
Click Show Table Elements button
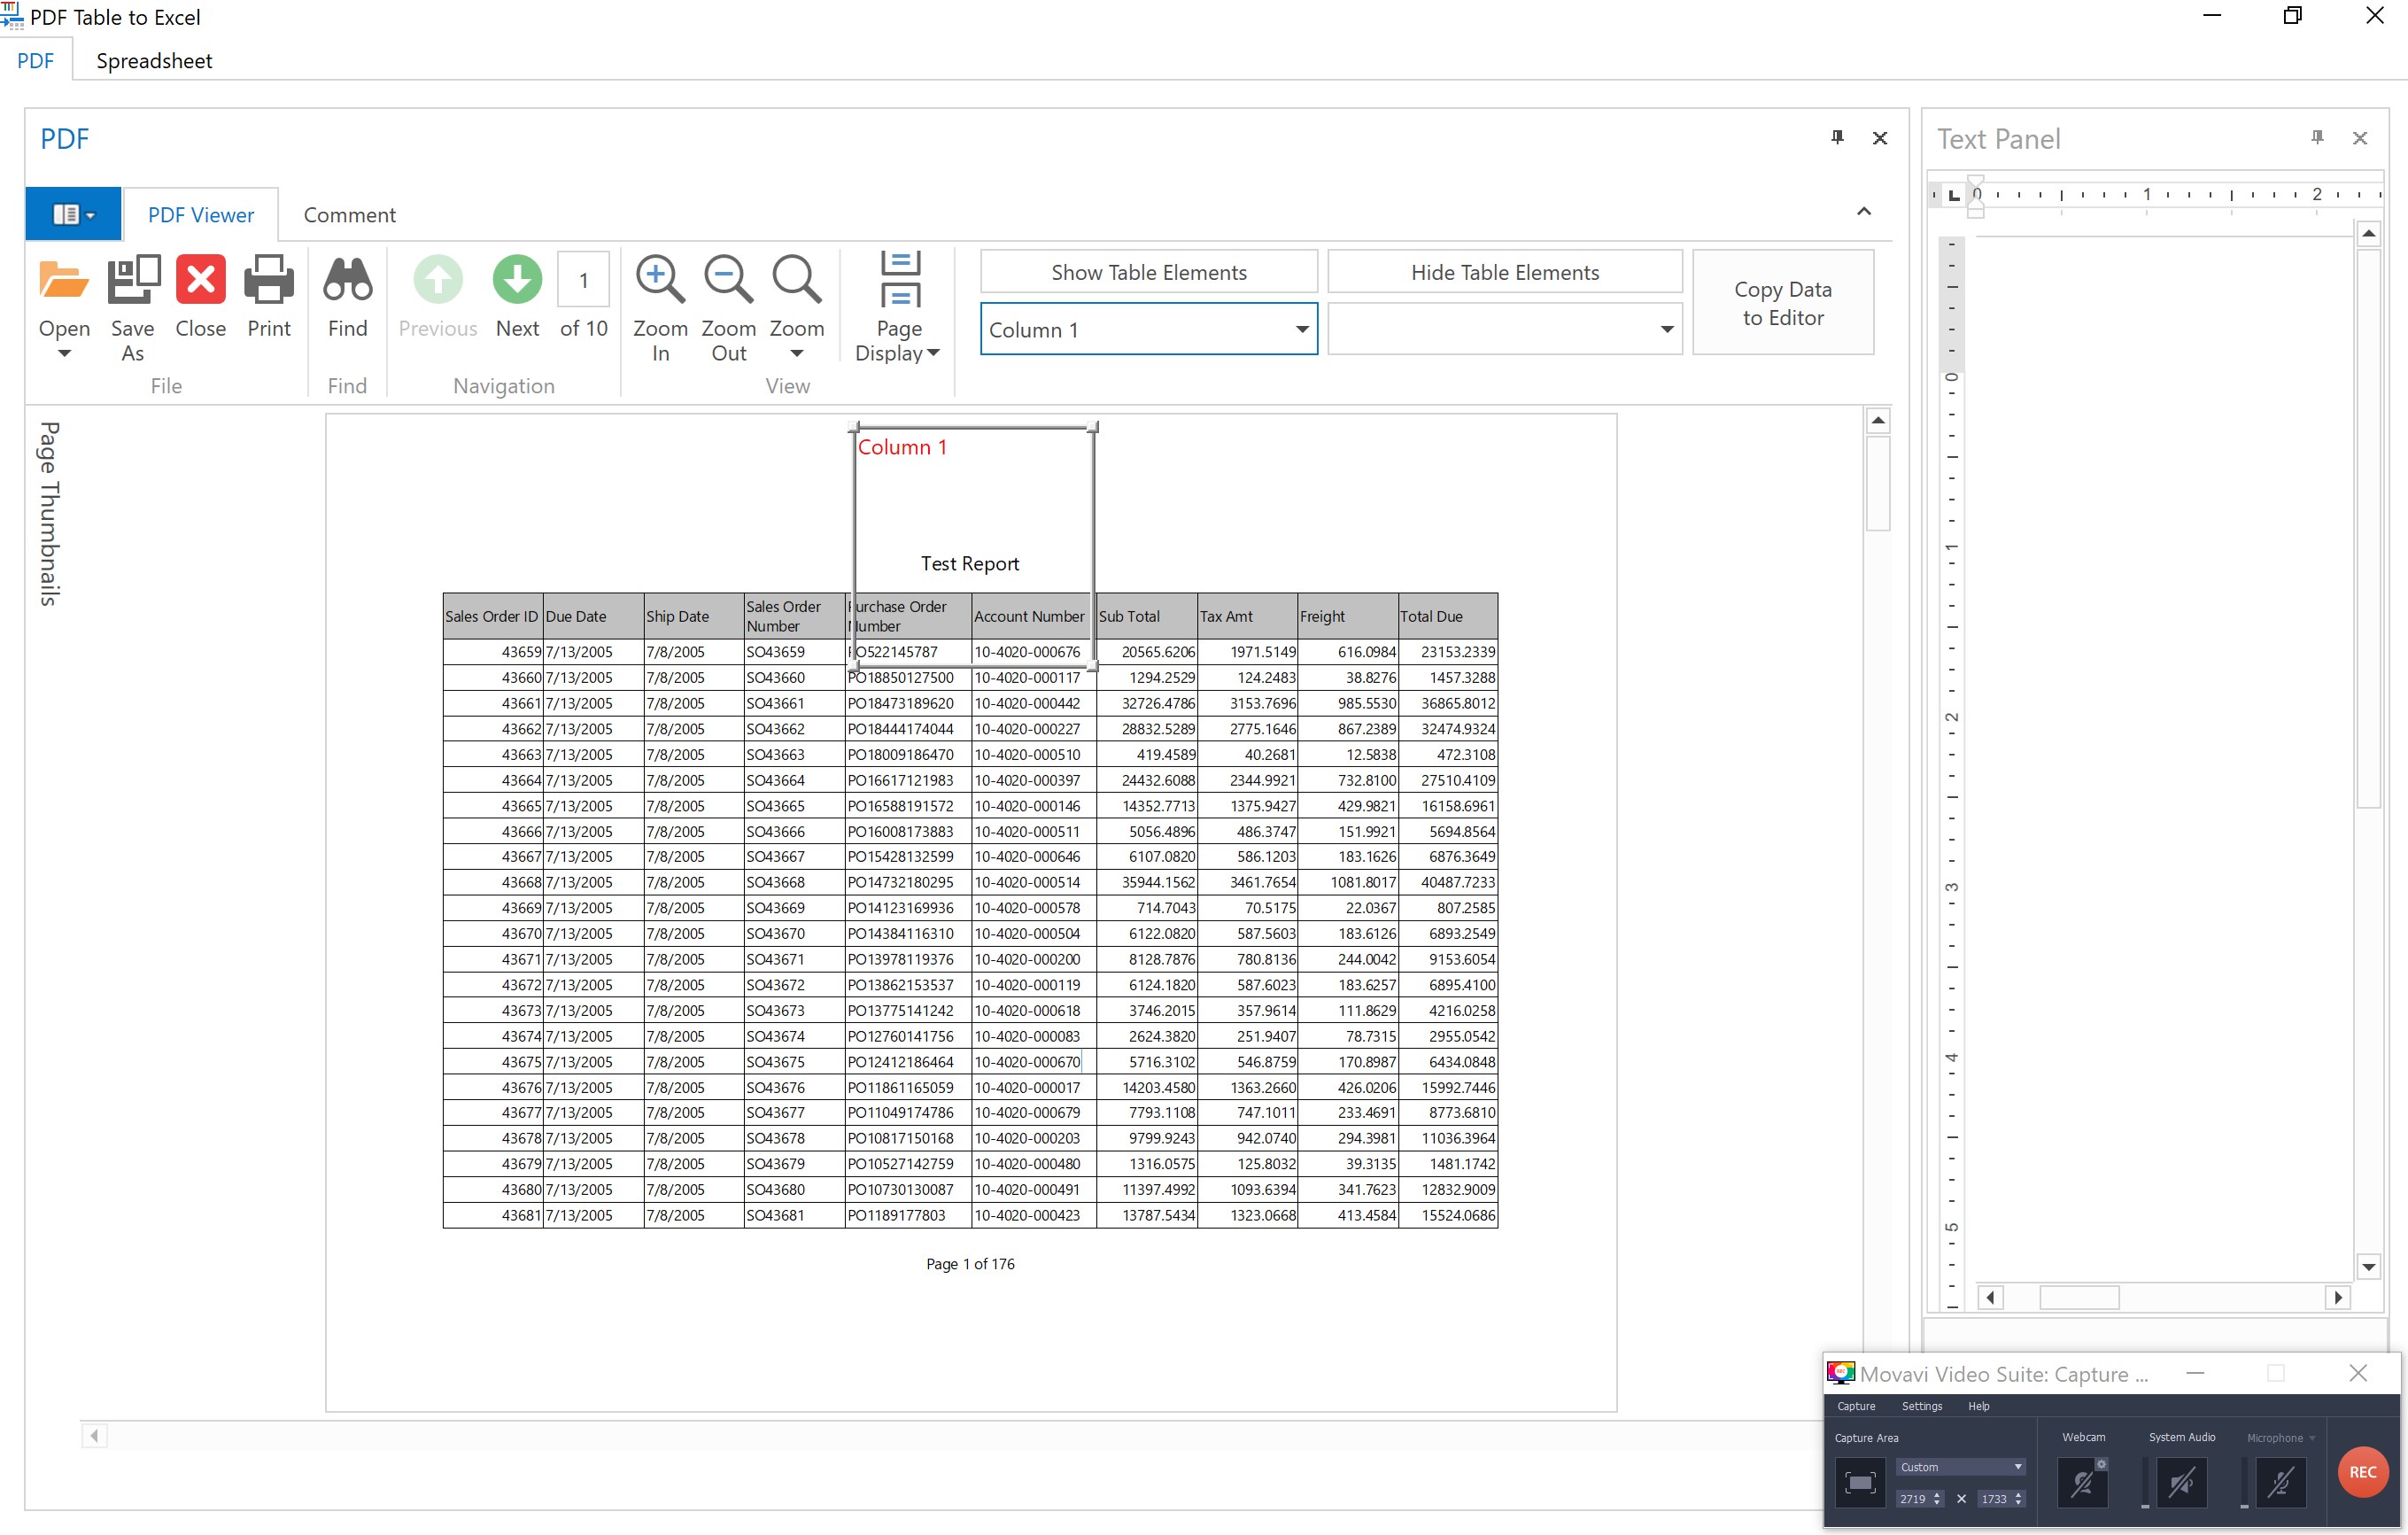(1148, 272)
